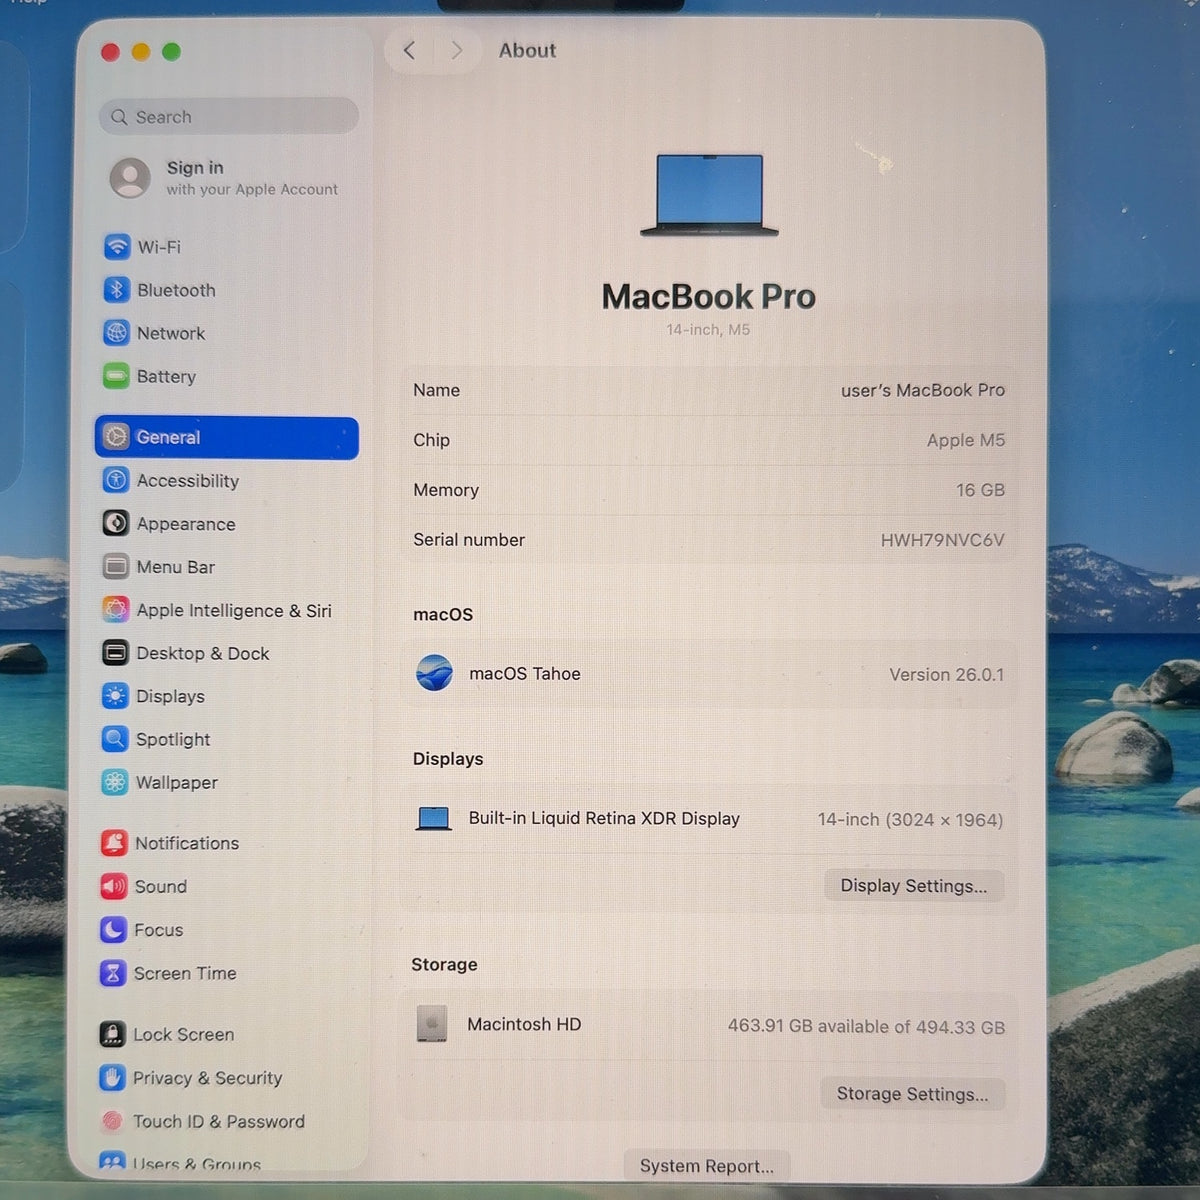Click the Accessibility icon

(x=116, y=481)
